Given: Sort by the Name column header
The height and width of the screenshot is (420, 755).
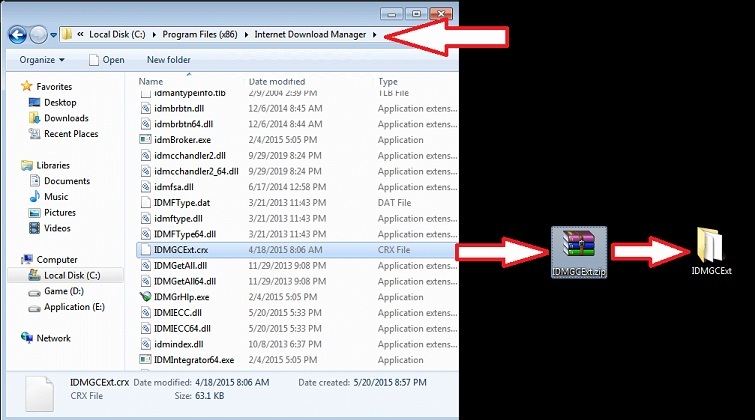Looking at the screenshot, I should (151, 81).
